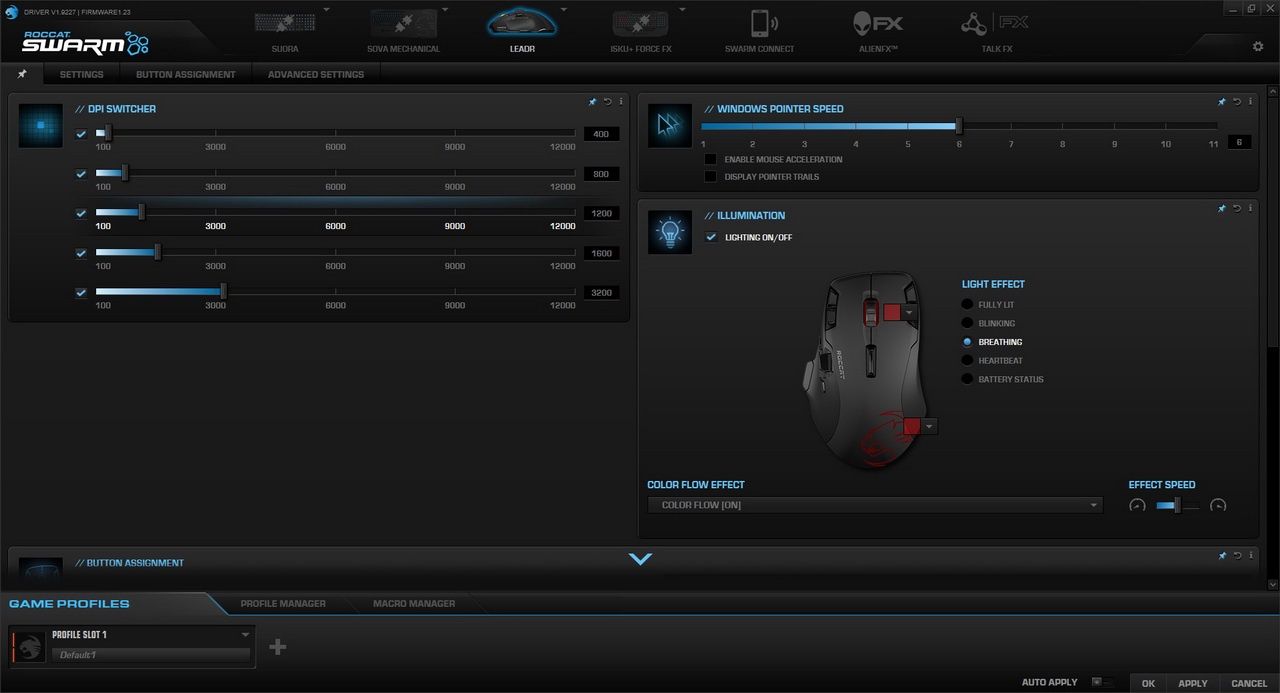
Task: Click the Apply button
Action: point(1193,683)
